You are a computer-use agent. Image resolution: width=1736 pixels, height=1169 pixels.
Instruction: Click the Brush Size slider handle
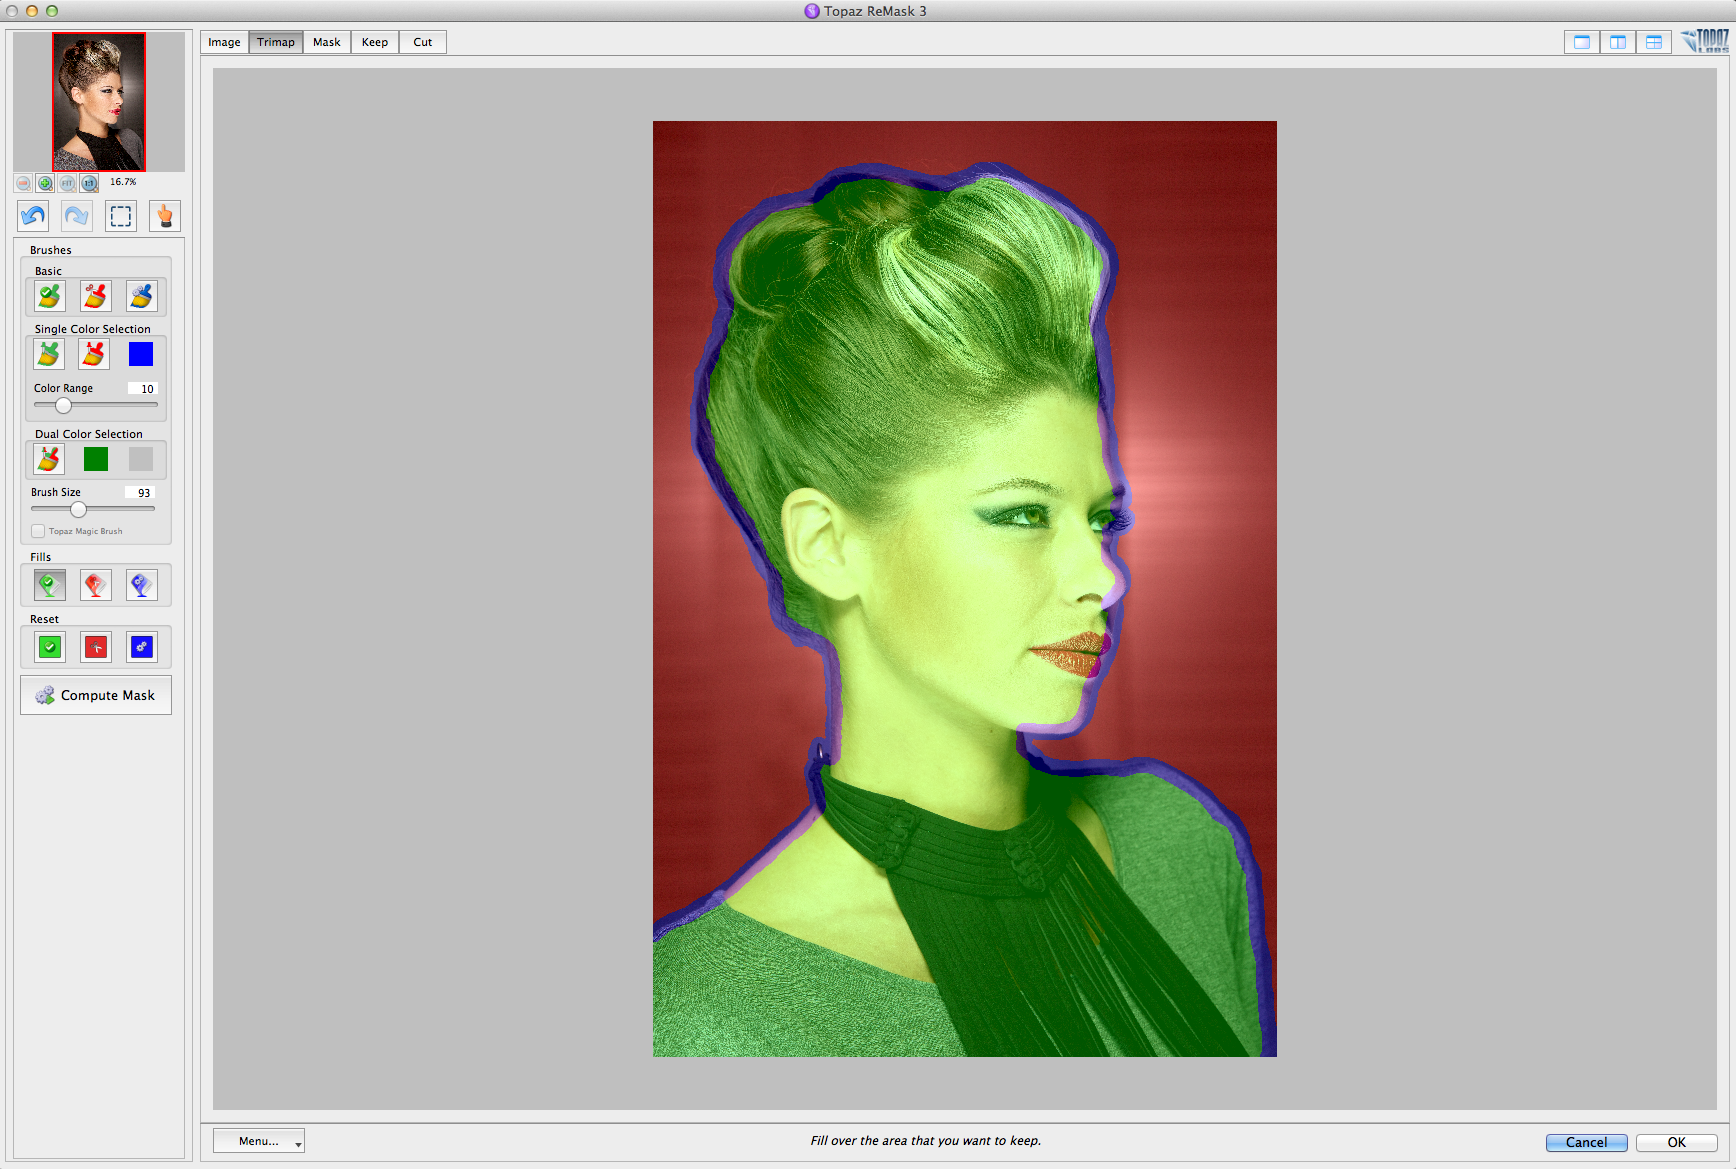[x=78, y=509]
